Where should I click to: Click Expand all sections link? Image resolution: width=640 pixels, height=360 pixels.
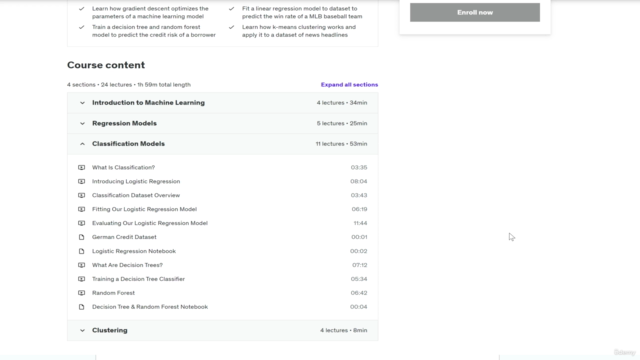point(349,84)
